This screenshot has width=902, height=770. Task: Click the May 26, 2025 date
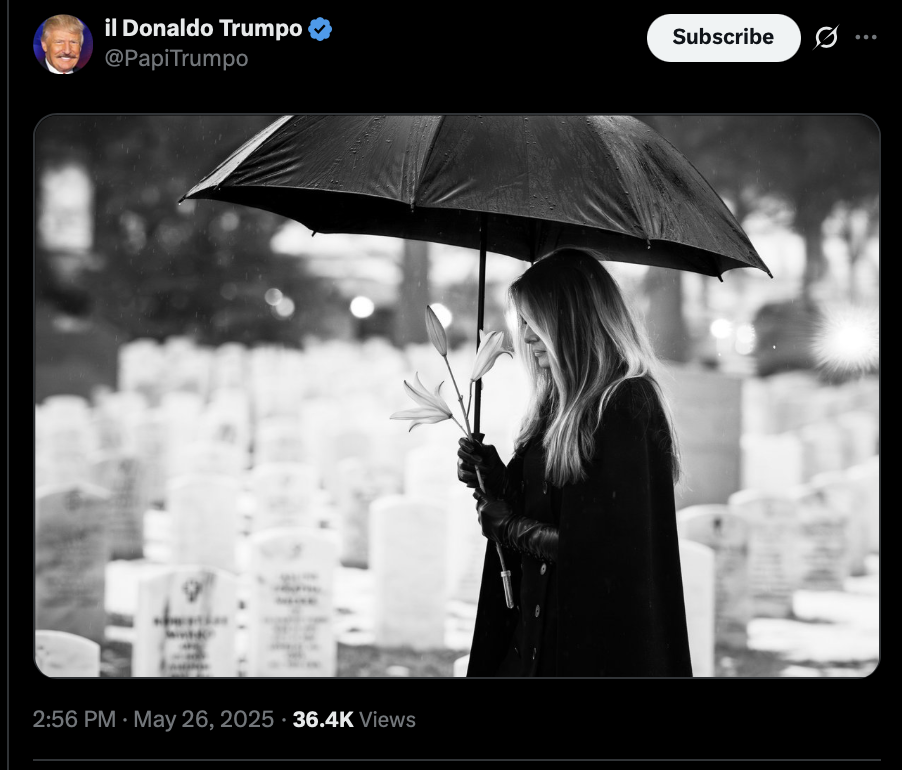click(204, 719)
